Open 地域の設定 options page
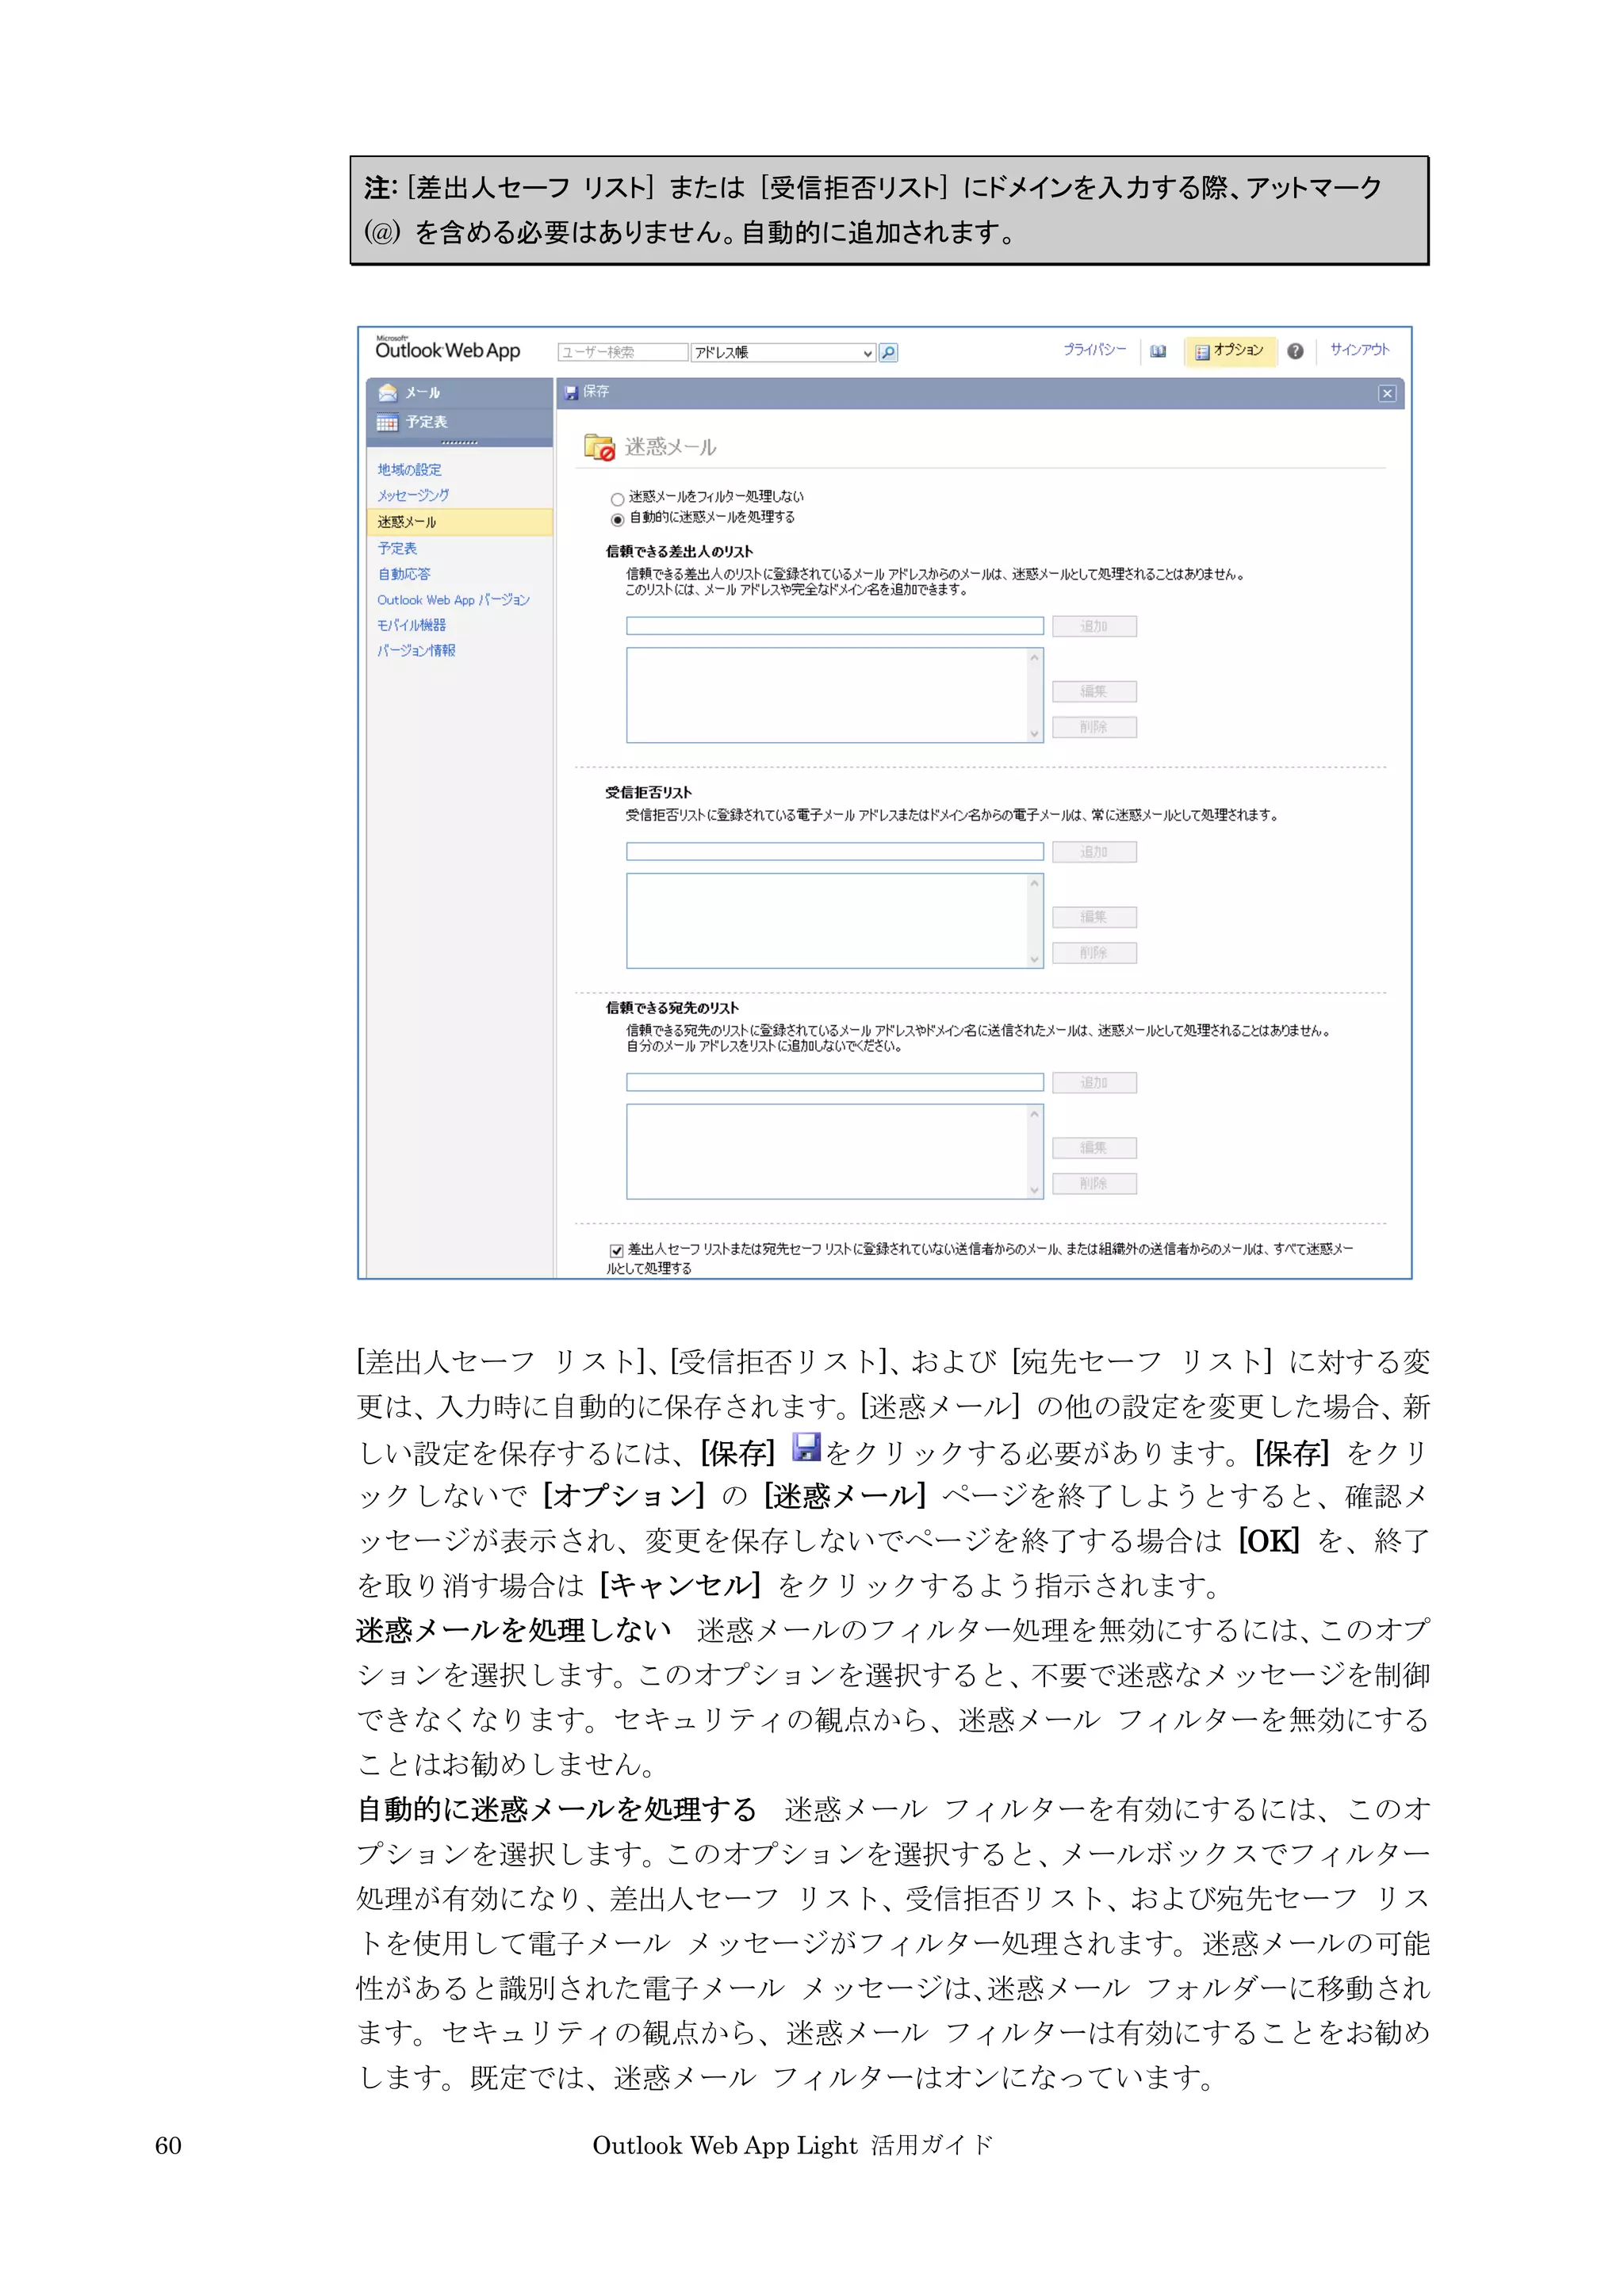Image resolution: width=1624 pixels, height=2296 pixels. coord(409,470)
